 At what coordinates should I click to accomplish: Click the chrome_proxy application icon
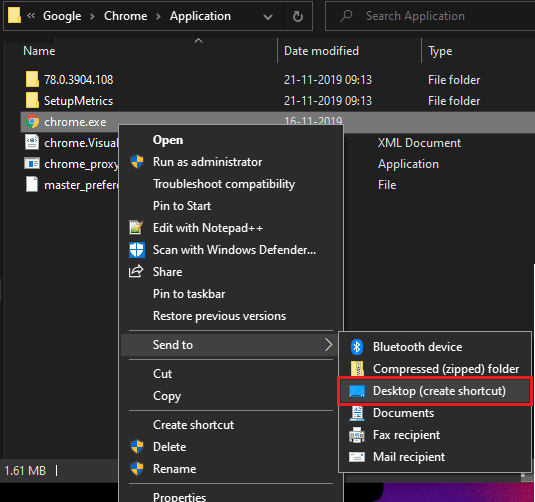[x=32, y=164]
